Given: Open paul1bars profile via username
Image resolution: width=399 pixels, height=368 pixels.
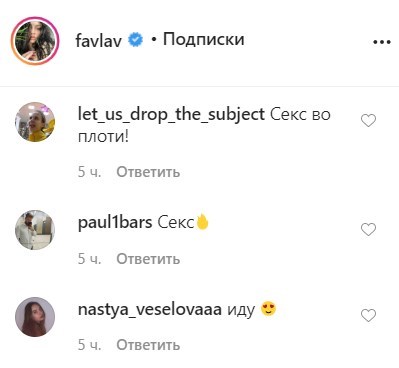Looking at the screenshot, I should [x=115, y=223].
